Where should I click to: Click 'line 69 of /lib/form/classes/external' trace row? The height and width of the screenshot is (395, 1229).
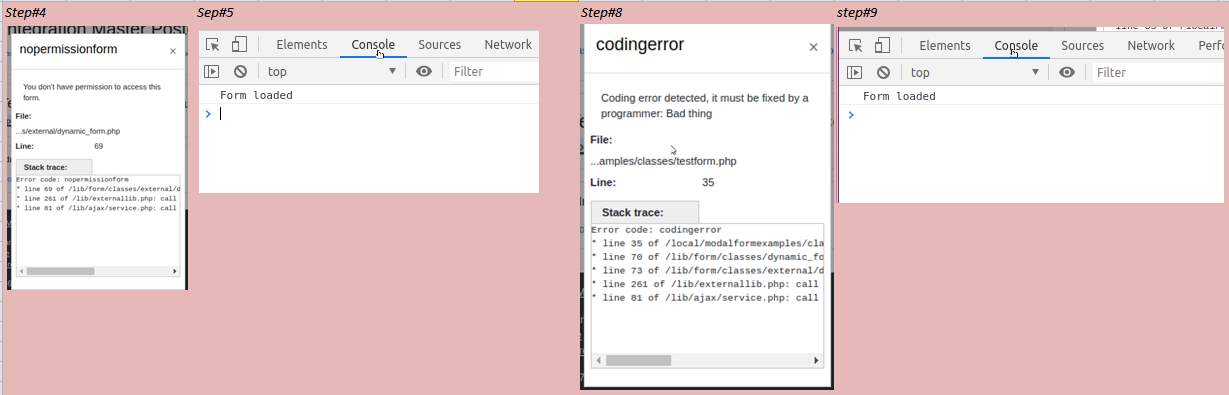point(98,189)
